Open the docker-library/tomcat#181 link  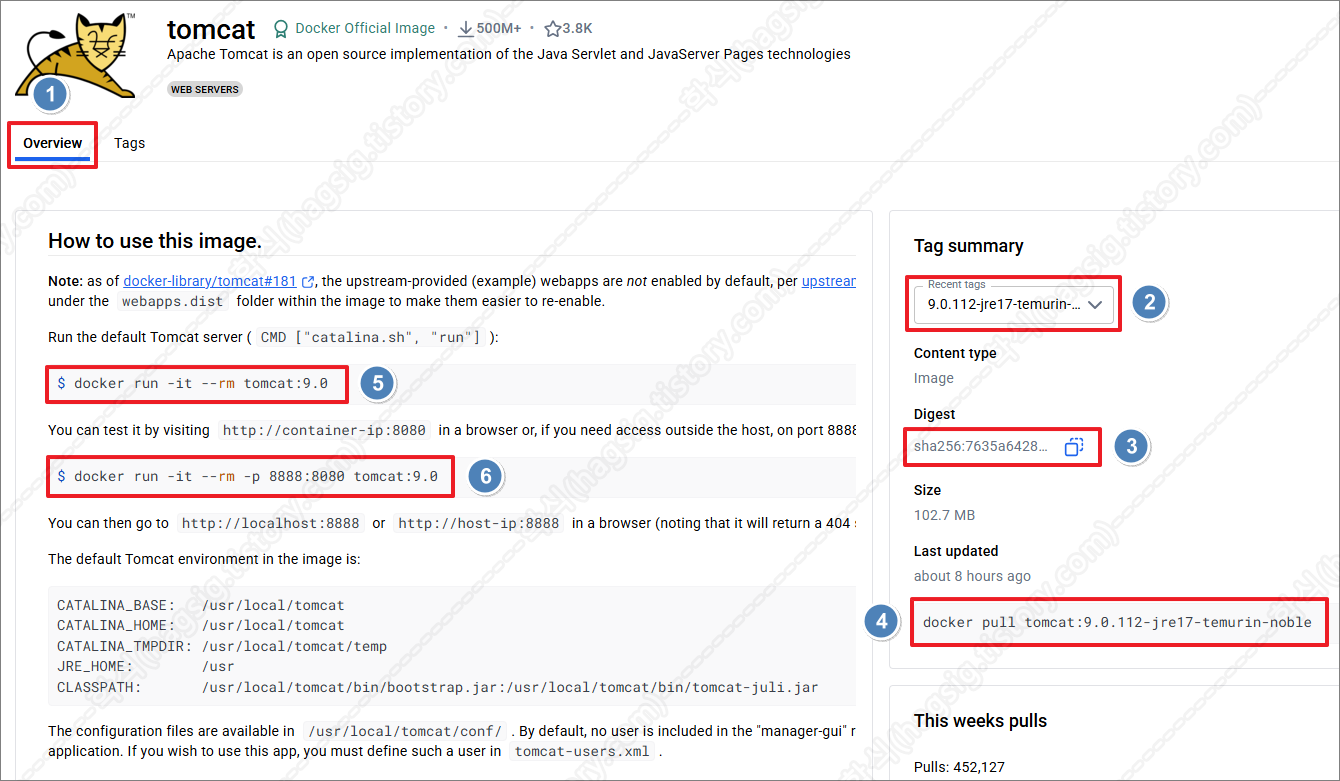coord(210,282)
